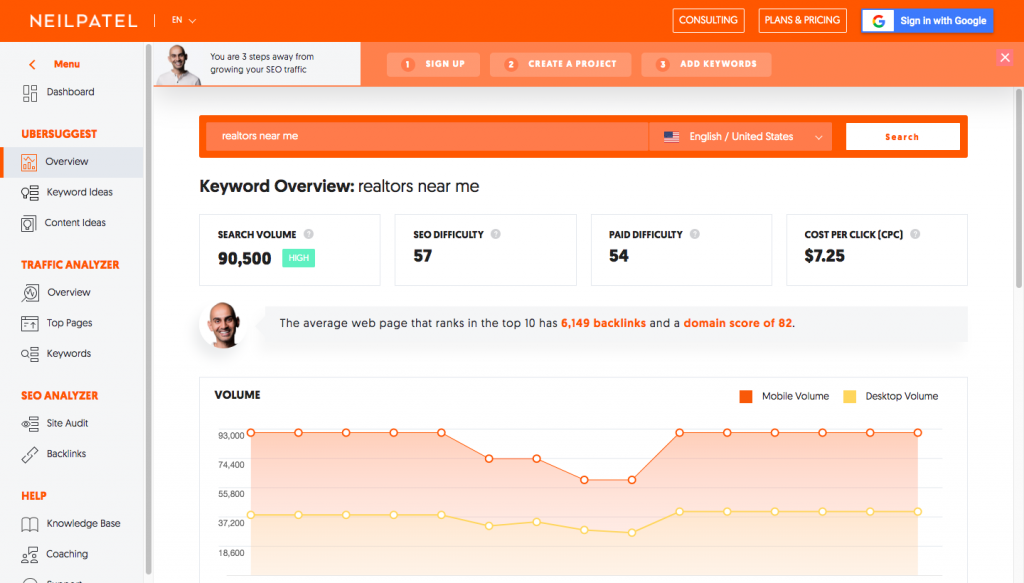Click the Cost Per Click help icon
The image size is (1024, 583).
[x=915, y=234]
